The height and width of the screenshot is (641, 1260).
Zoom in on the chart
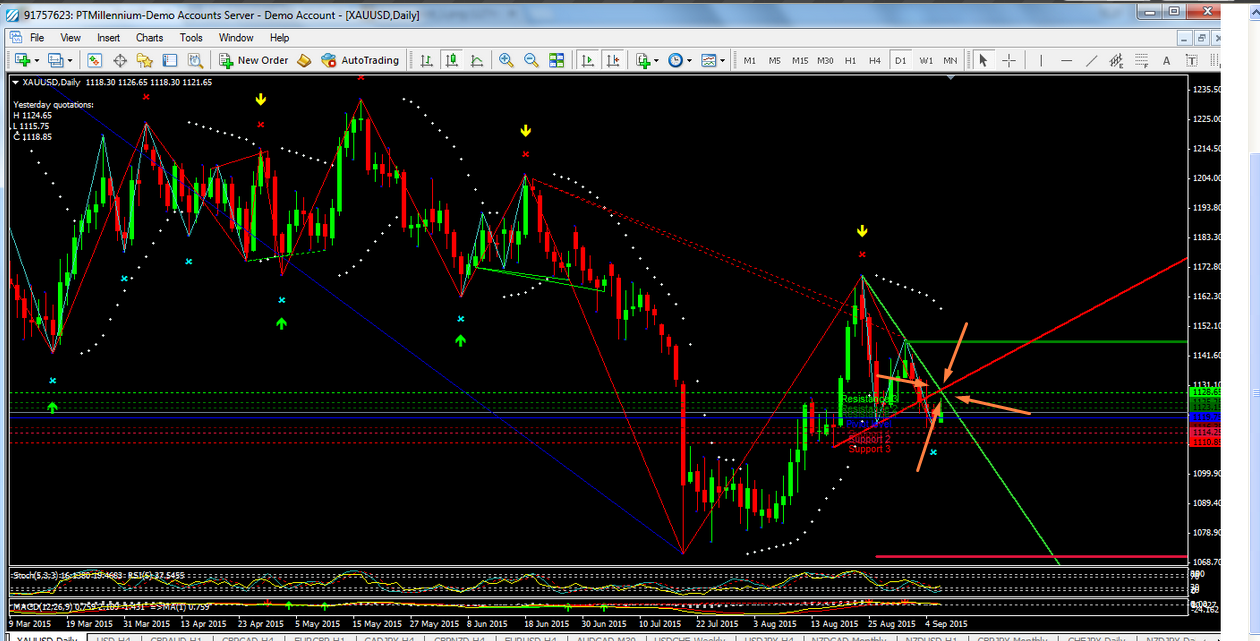(506, 60)
